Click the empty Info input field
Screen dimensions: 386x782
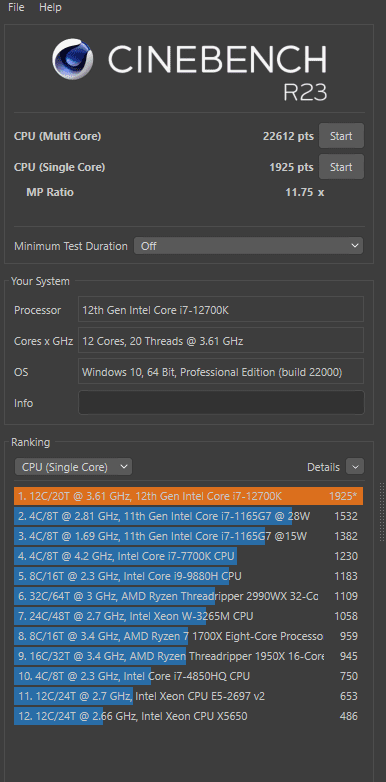pos(221,403)
